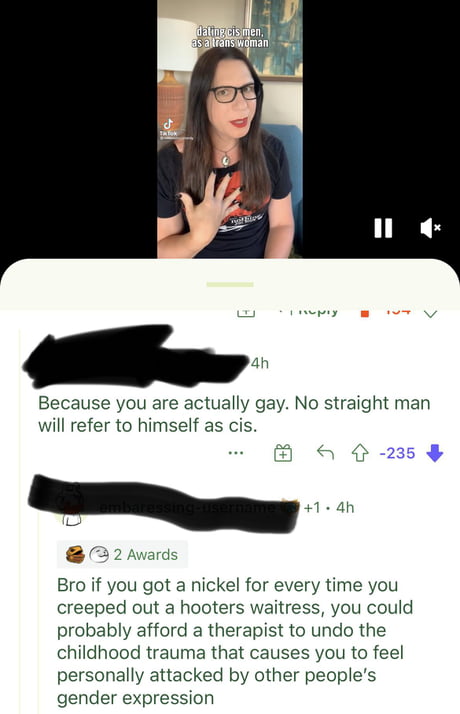Pause the playing TikTok video
Image resolution: width=460 pixels, height=714 pixels.
click(x=383, y=228)
